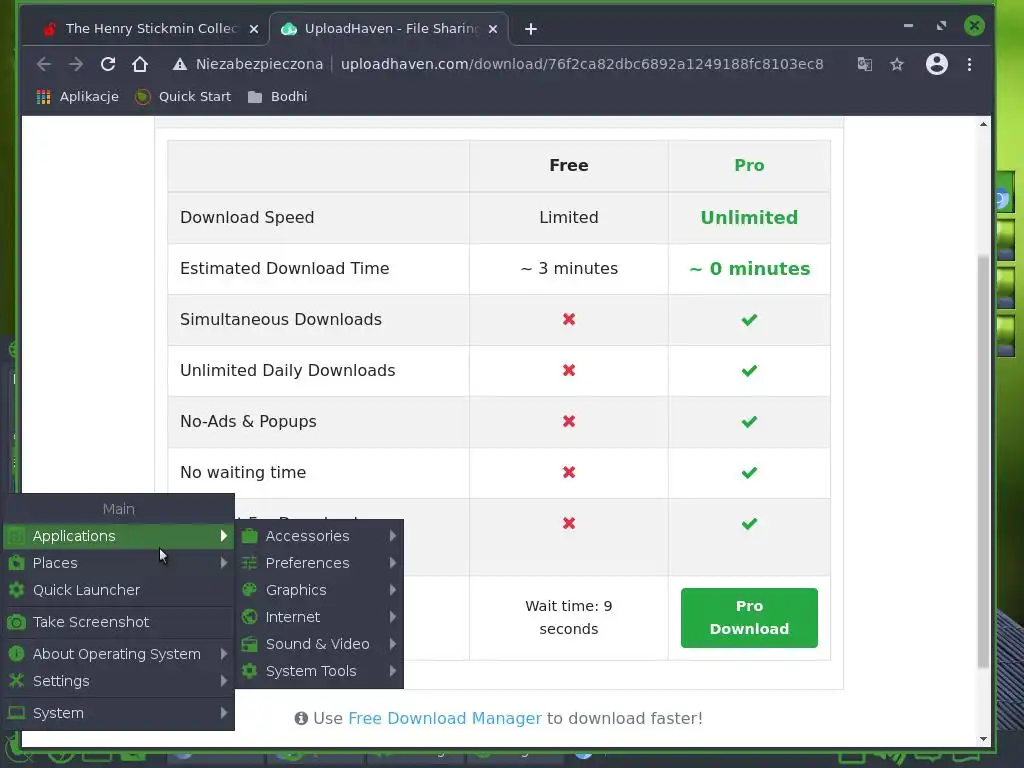The image size is (1024, 768).
Task: Expand arrow beside Applications entry
Action: point(223,536)
